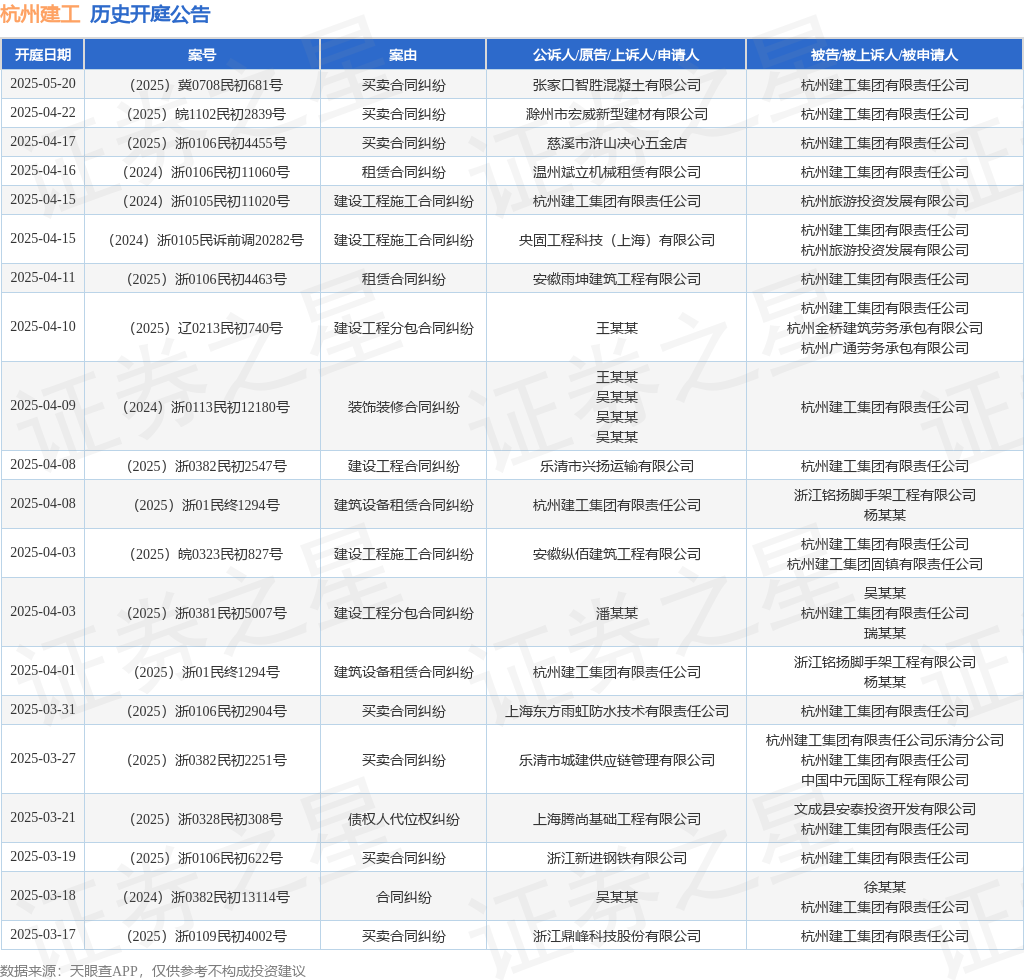Select case number (2025)浙0106民初622号
Screen dimensions: 1024x980
point(202,858)
